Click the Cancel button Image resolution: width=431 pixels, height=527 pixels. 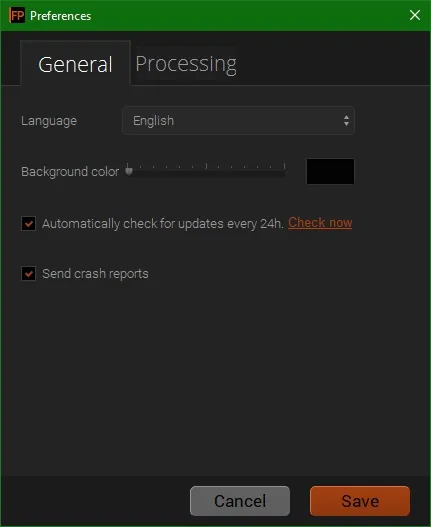click(240, 501)
